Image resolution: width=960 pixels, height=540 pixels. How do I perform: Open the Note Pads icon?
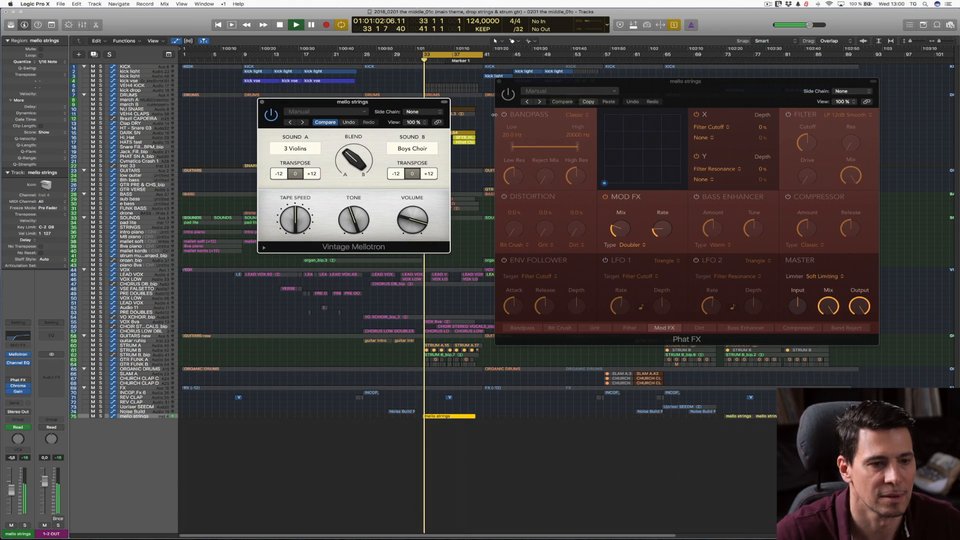[923, 25]
